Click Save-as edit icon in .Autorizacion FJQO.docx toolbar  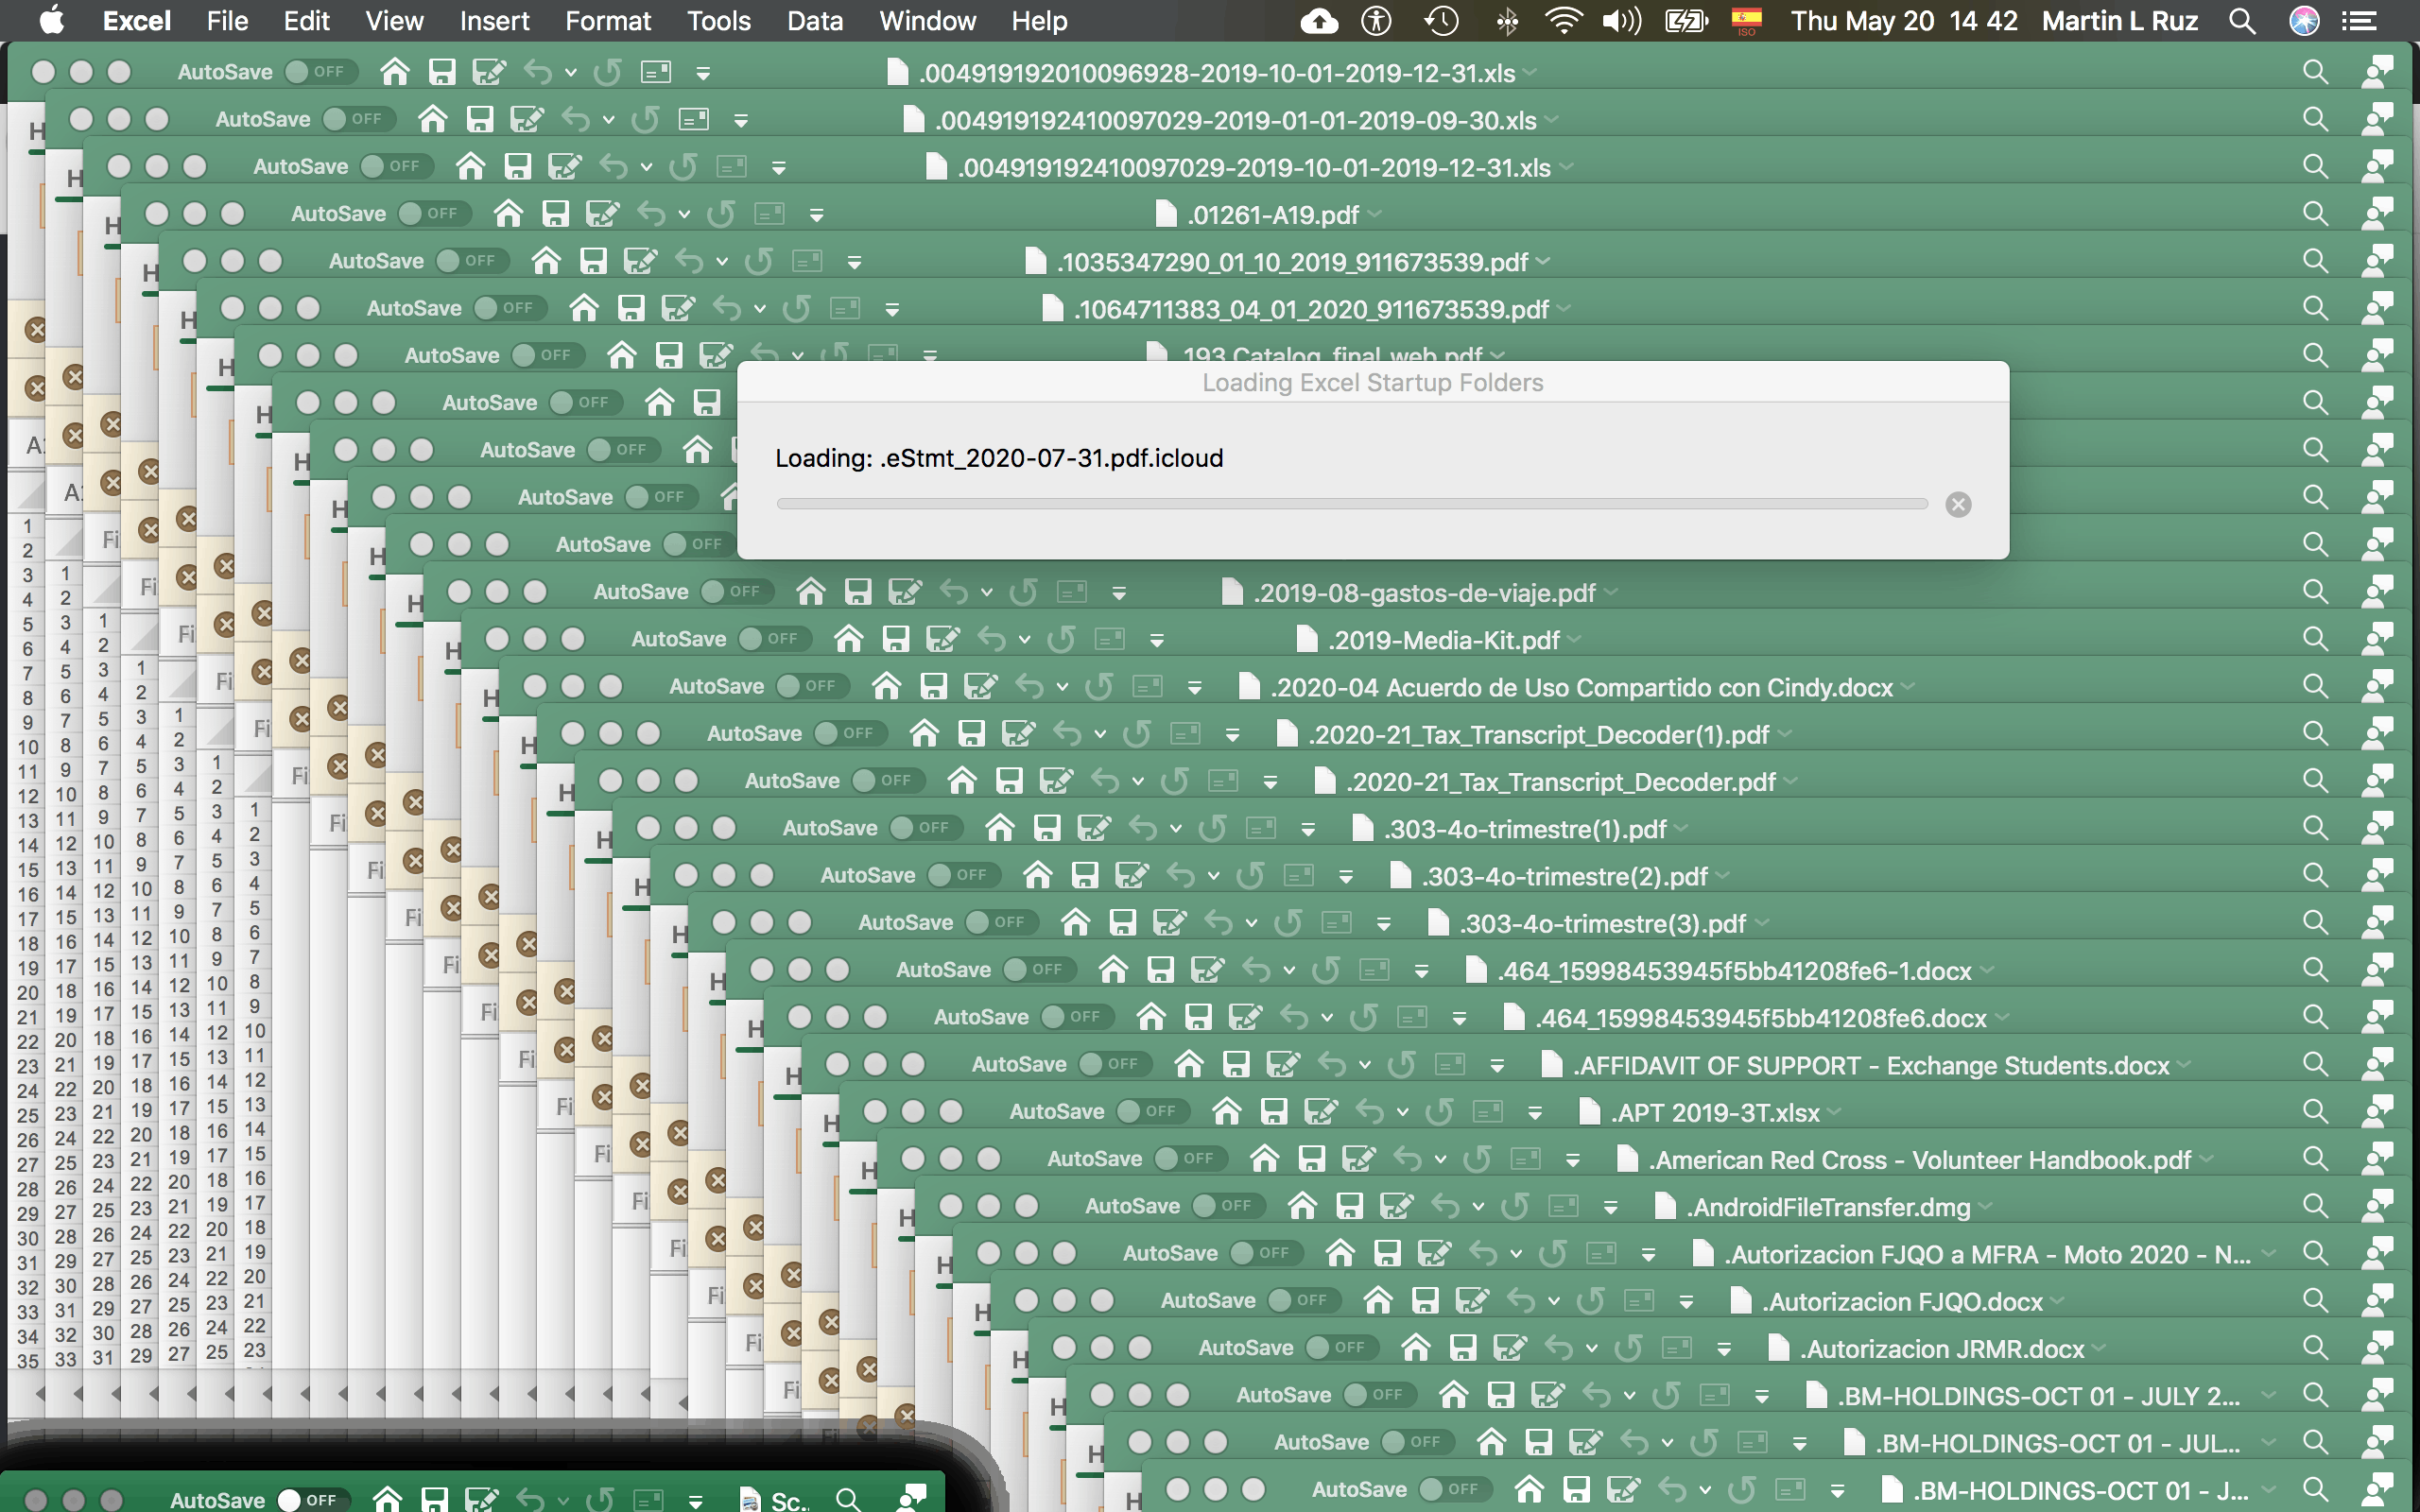[x=1472, y=1301]
